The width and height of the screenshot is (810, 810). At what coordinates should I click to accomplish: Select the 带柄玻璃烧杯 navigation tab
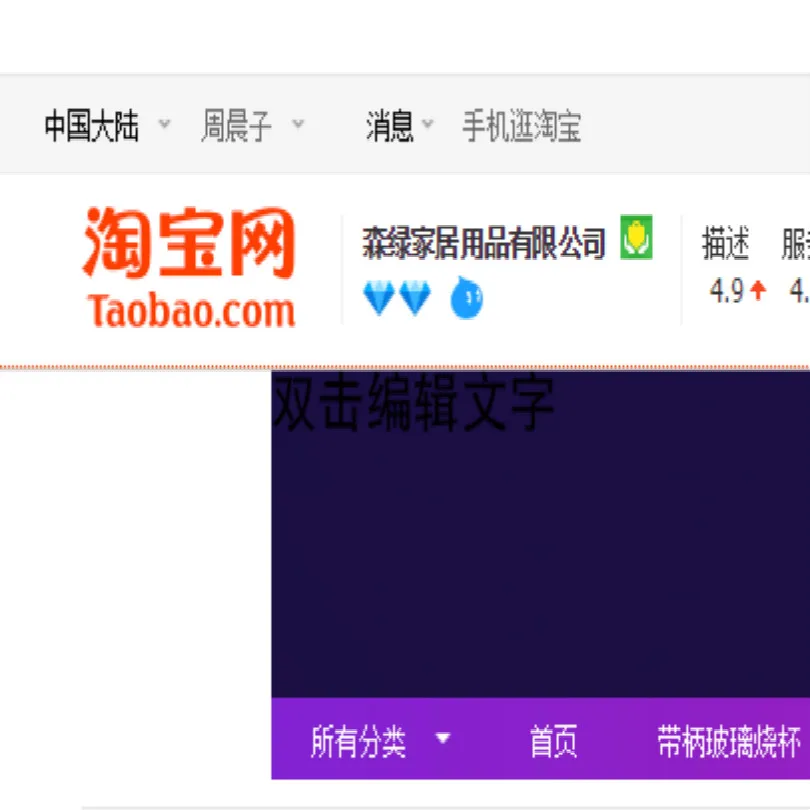pos(728,741)
